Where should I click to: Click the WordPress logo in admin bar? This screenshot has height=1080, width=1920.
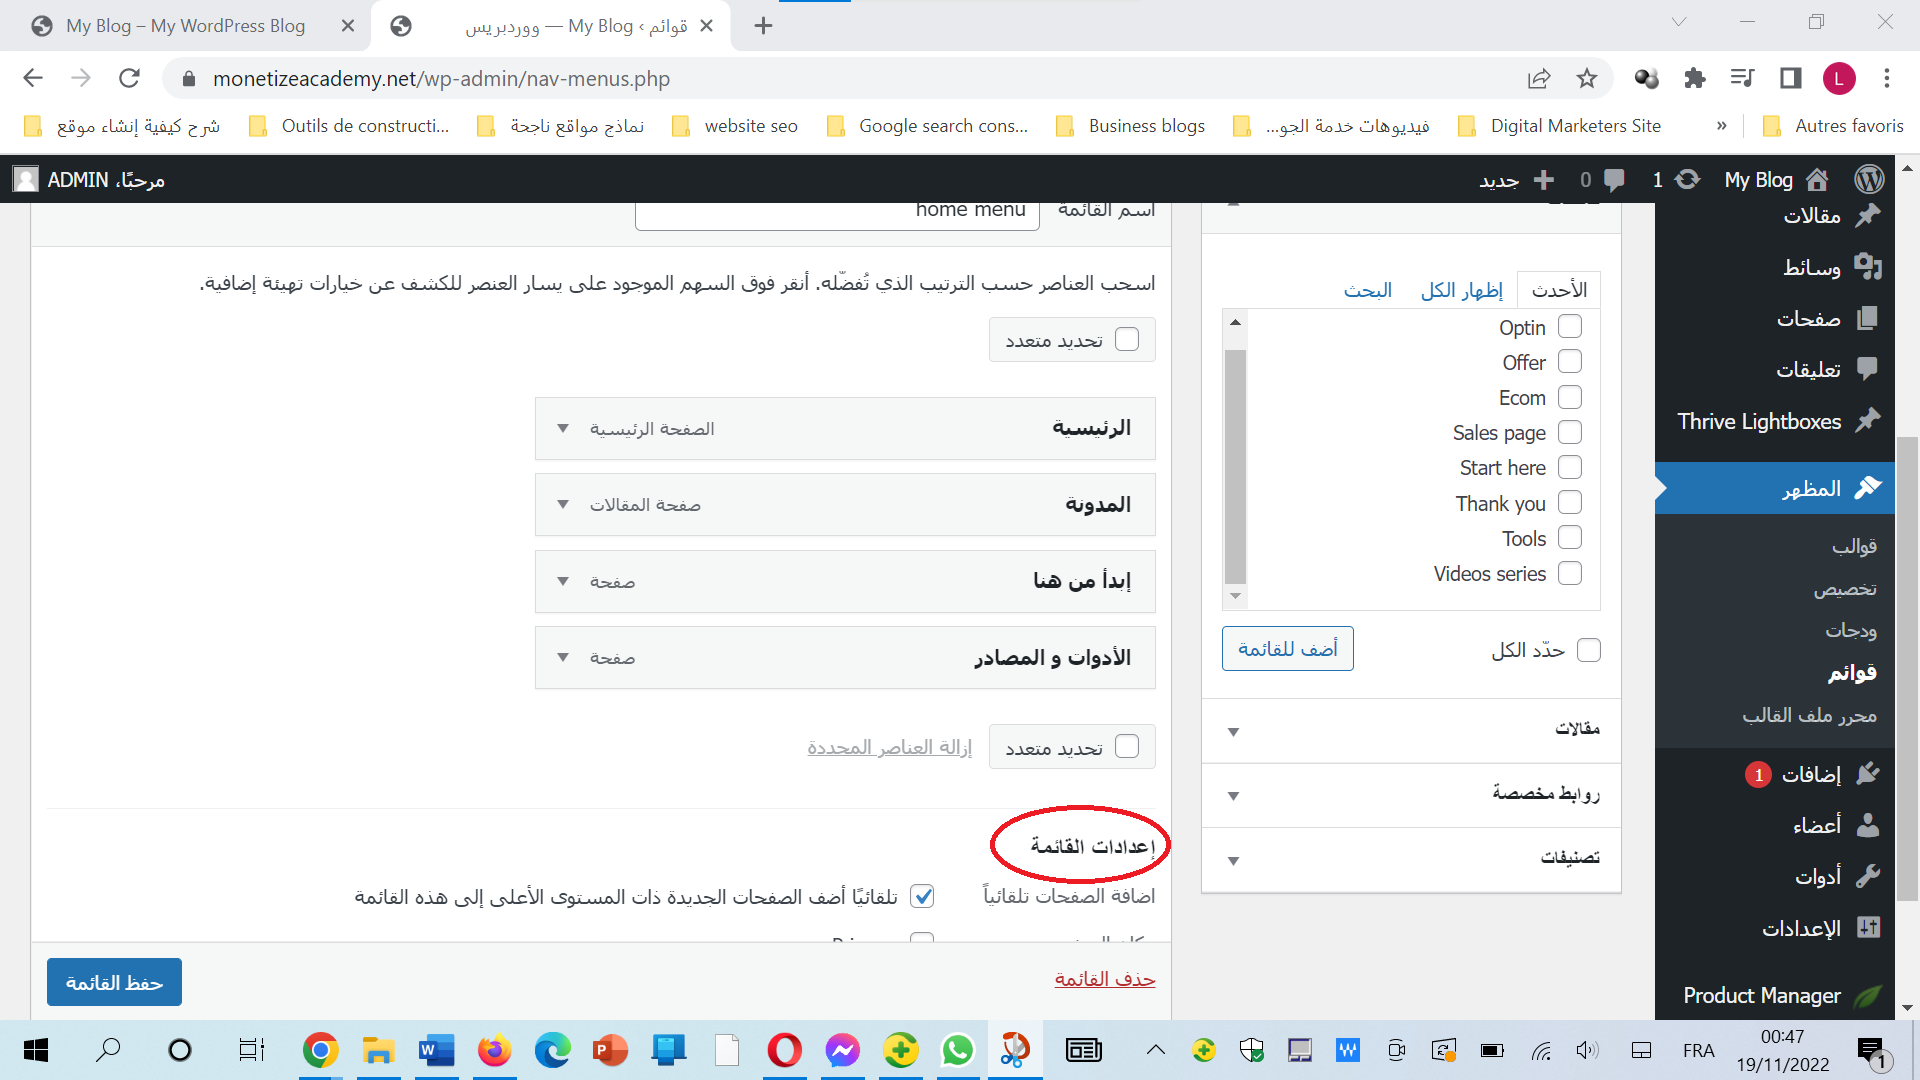coord(1868,180)
